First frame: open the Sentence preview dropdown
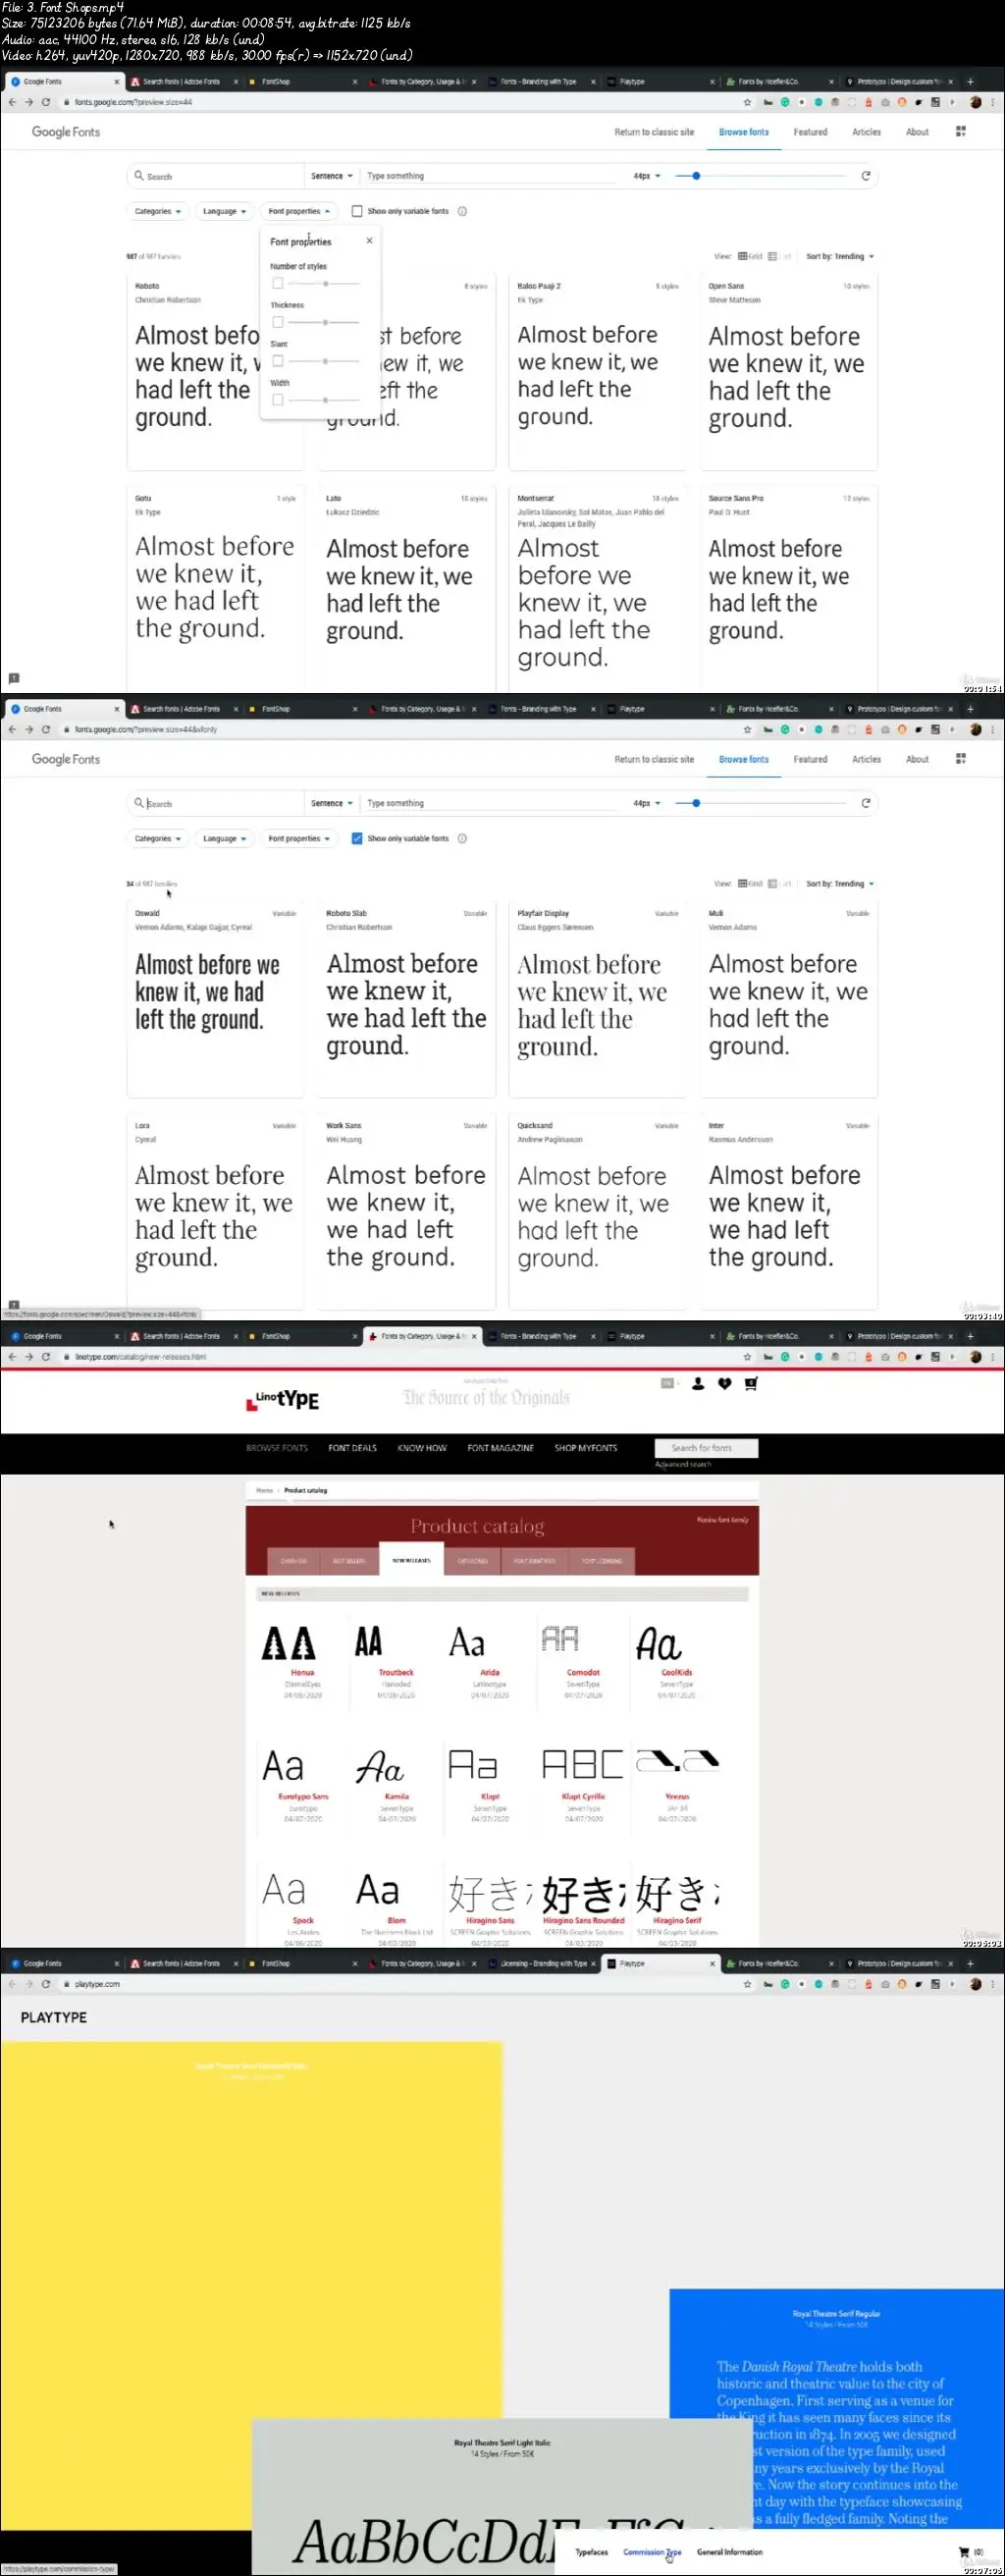The height and width of the screenshot is (2576, 1005). click(x=332, y=176)
